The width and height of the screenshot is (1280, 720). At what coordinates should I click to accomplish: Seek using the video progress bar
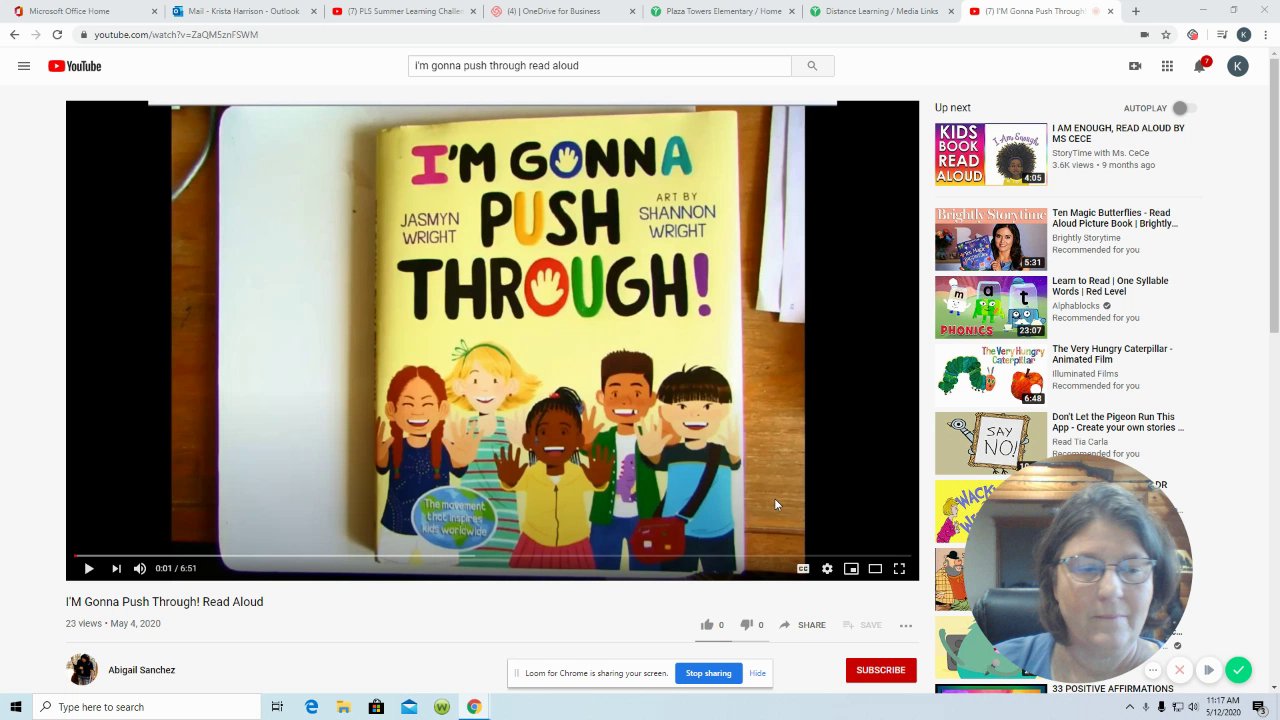point(492,555)
